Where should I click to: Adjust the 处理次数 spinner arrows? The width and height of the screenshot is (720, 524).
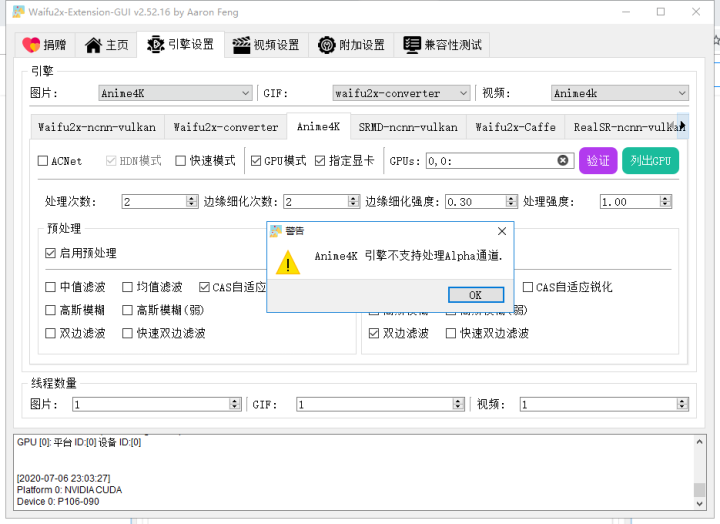point(192,201)
